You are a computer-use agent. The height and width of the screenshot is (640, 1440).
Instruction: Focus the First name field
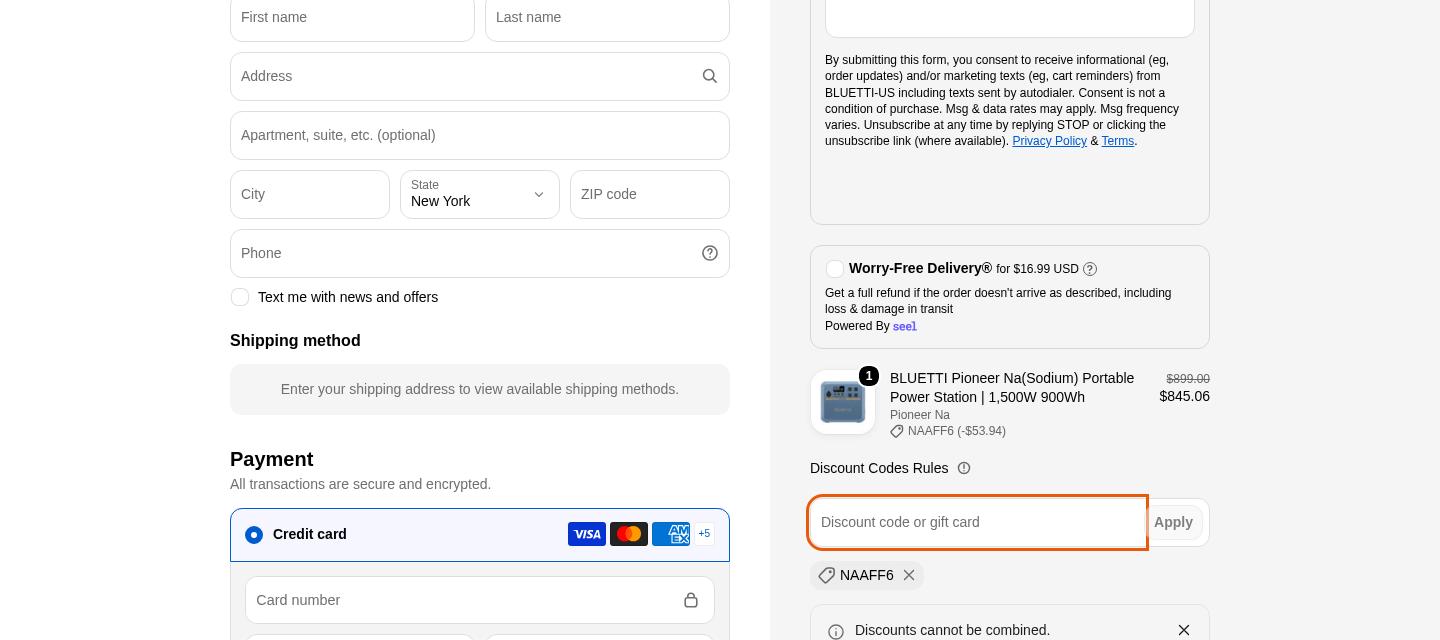pyautogui.click(x=352, y=18)
